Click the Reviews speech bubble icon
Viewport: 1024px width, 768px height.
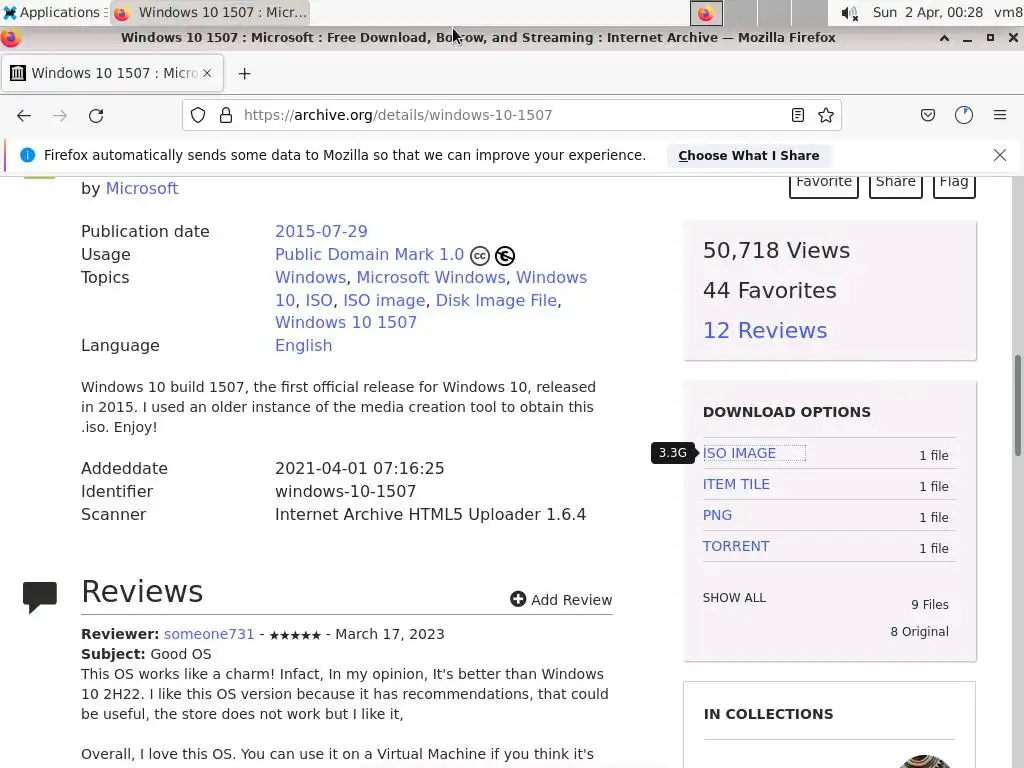(x=40, y=597)
